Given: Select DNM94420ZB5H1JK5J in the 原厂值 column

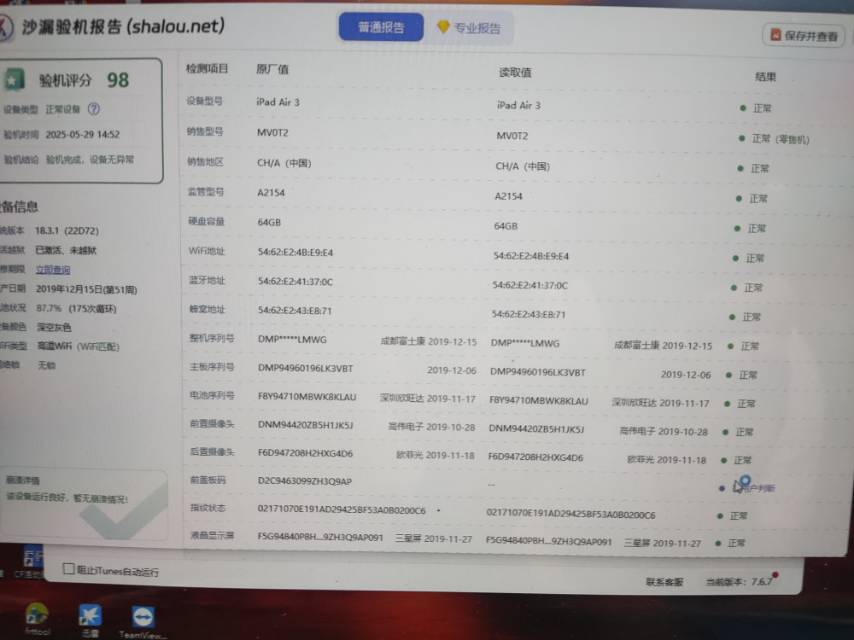Looking at the screenshot, I should pos(306,425).
